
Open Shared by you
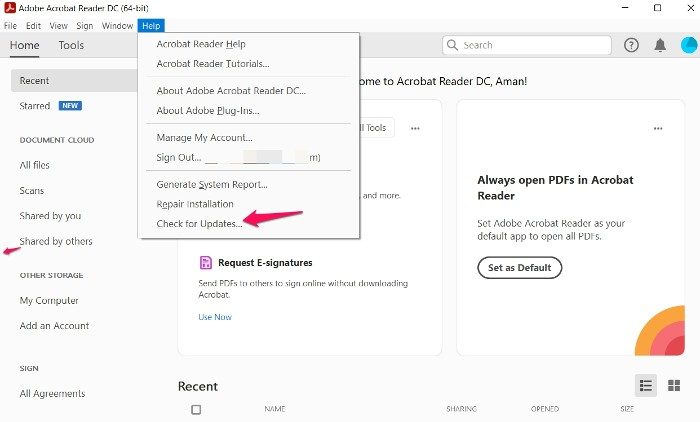click(x=50, y=216)
